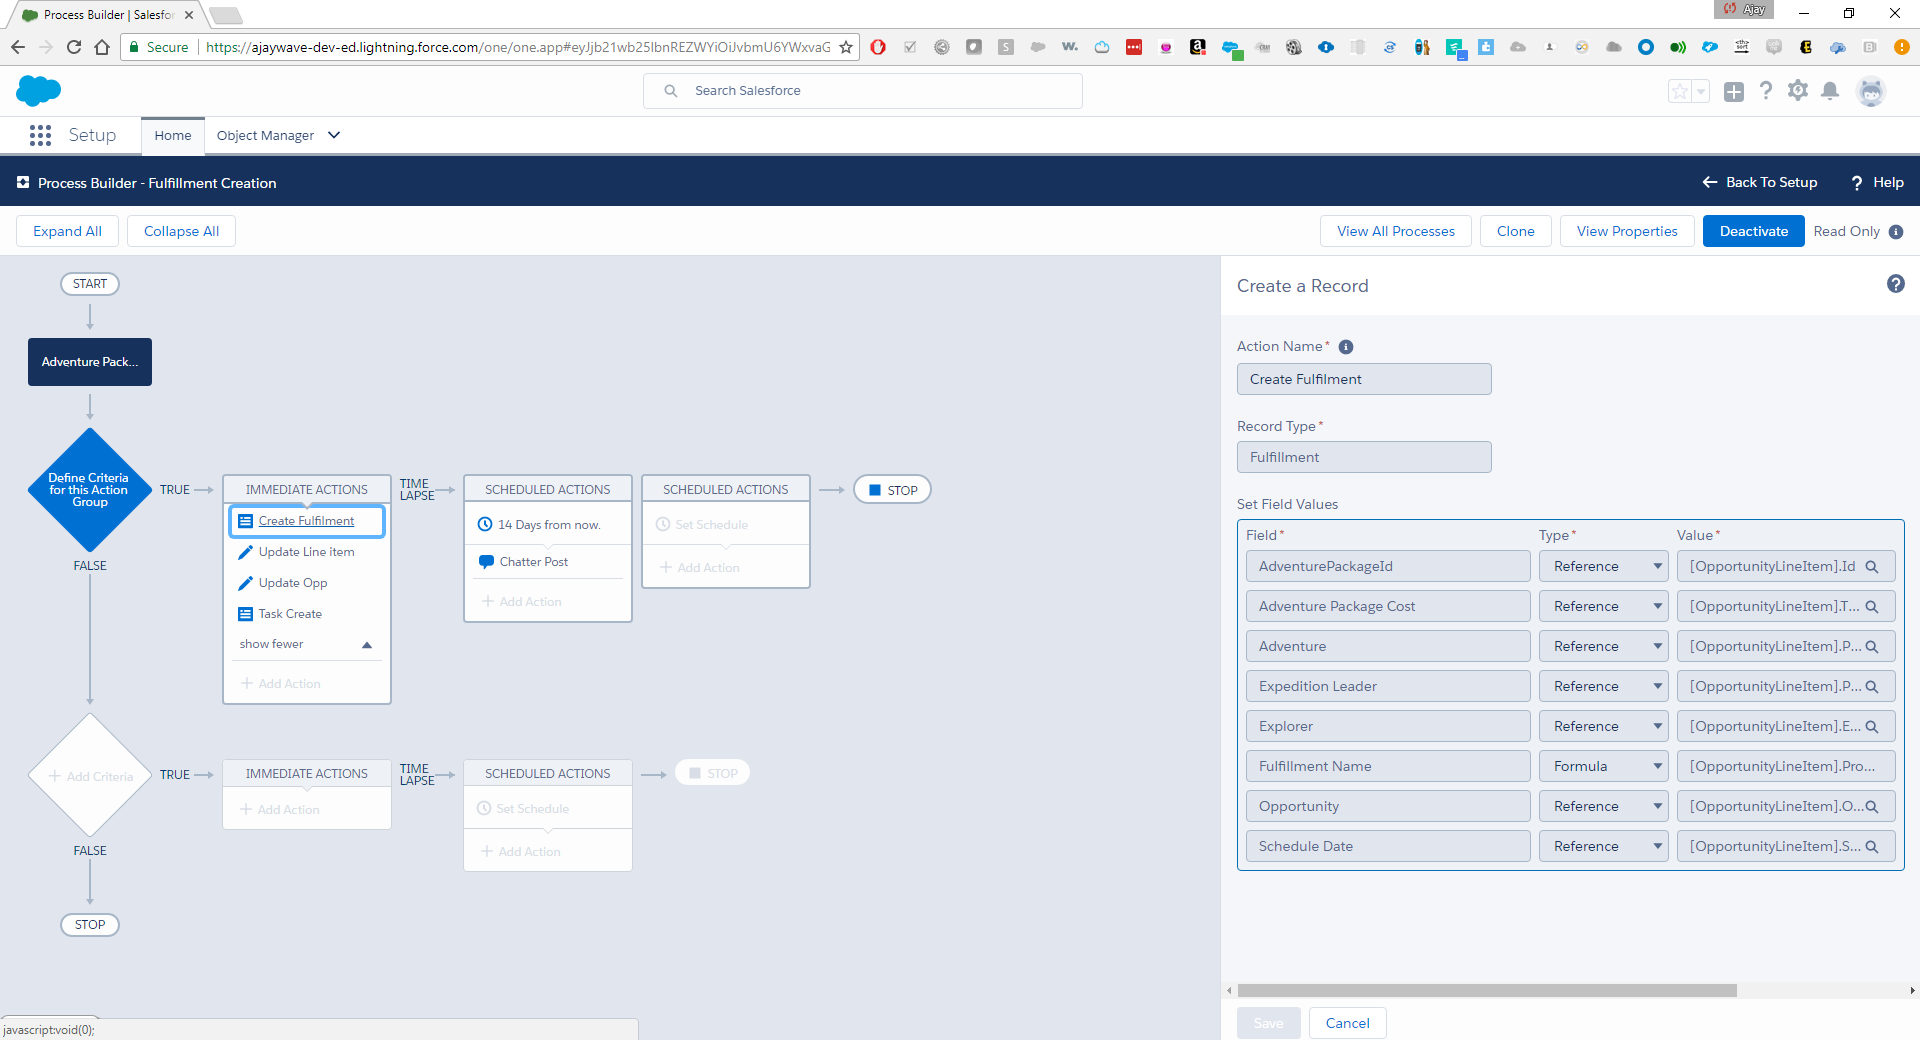Open lookup for AdventurePackageId value
Viewport: 1920px width, 1040px height.
pos(1872,567)
